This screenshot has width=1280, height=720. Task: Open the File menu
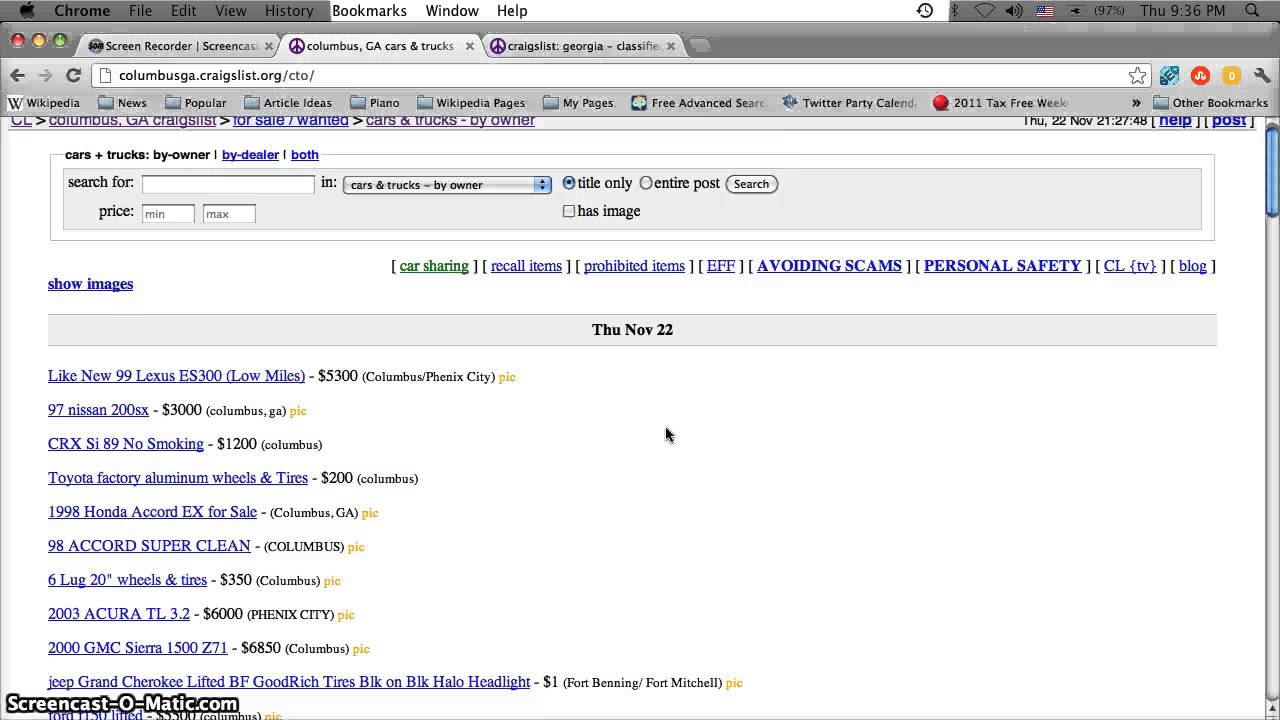click(x=140, y=10)
